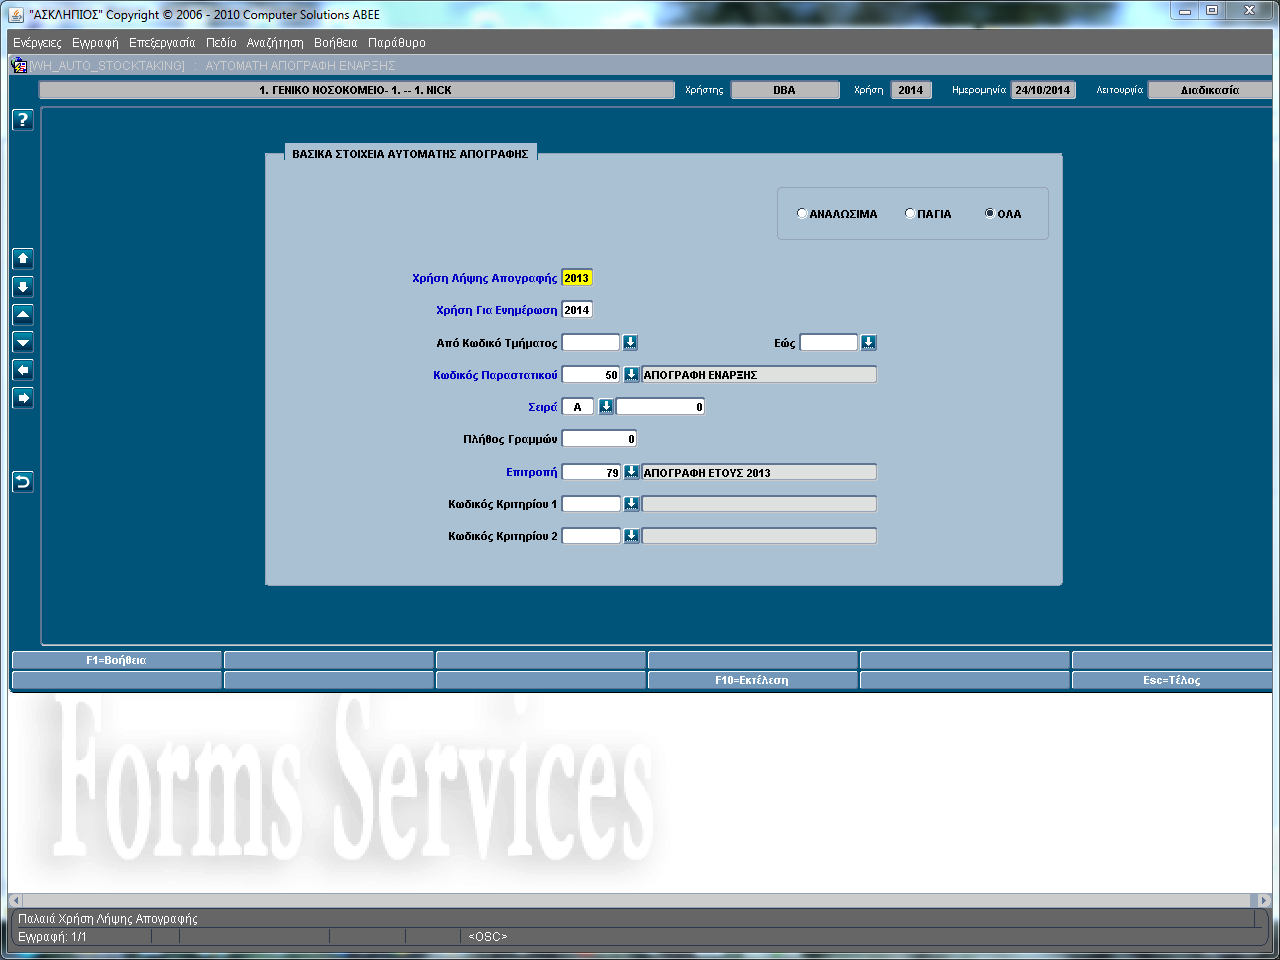The width and height of the screenshot is (1280, 960).
Task: Click the <OSC> status bar indicator
Action: click(488, 937)
